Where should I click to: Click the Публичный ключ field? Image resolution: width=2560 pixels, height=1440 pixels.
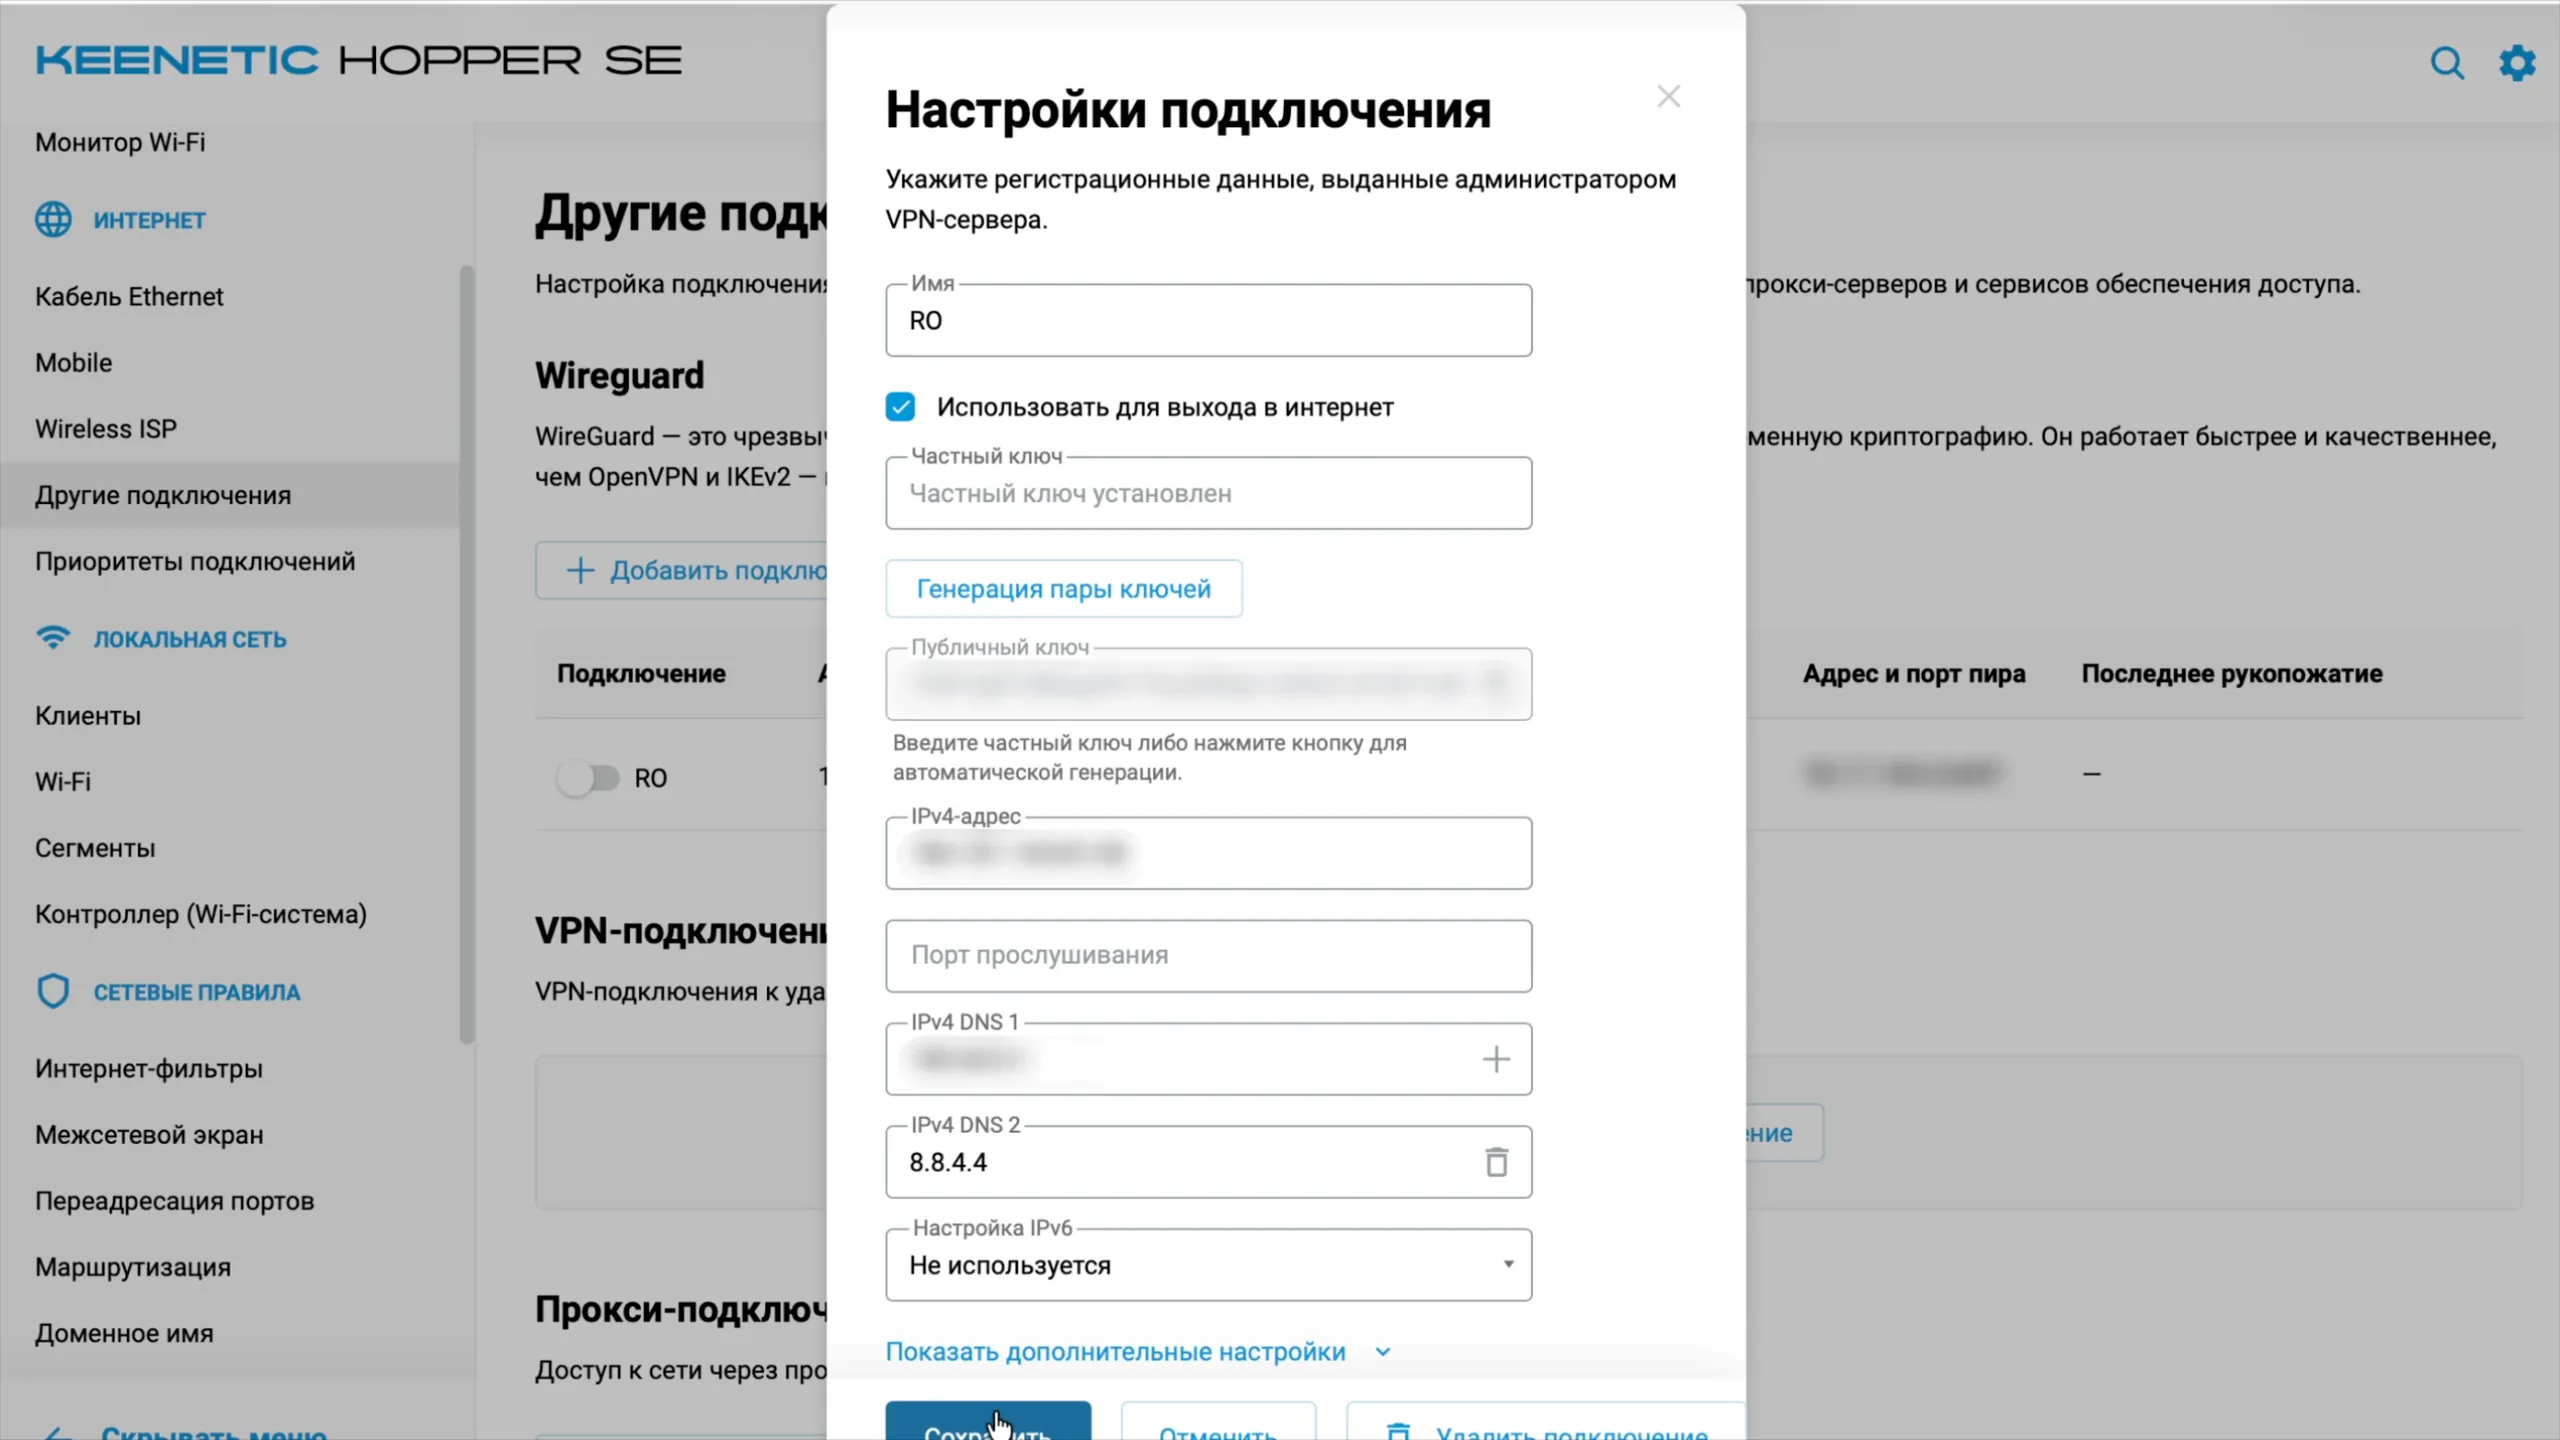pyautogui.click(x=1208, y=684)
